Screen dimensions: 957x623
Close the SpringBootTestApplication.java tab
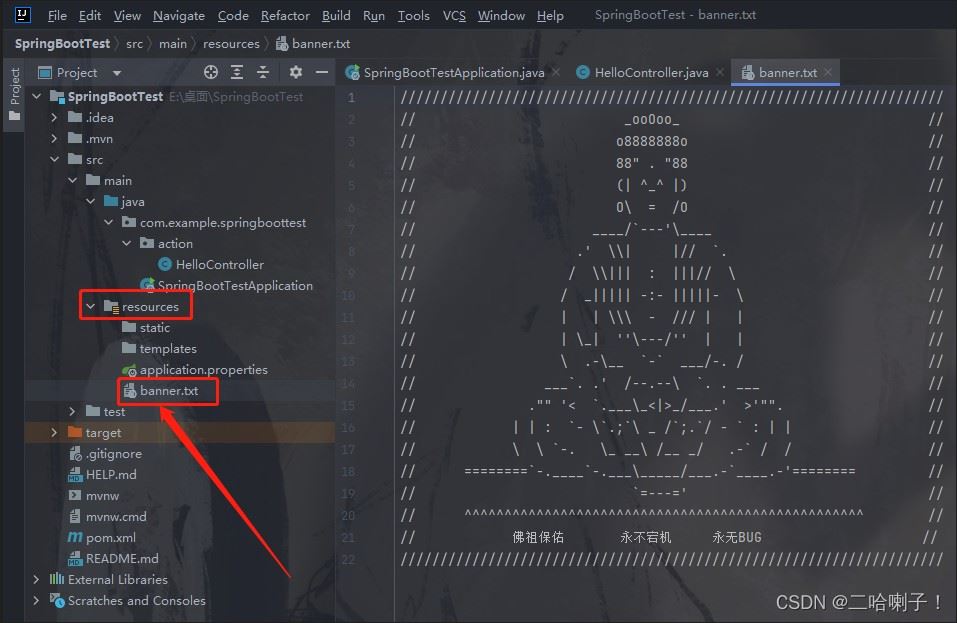click(556, 73)
